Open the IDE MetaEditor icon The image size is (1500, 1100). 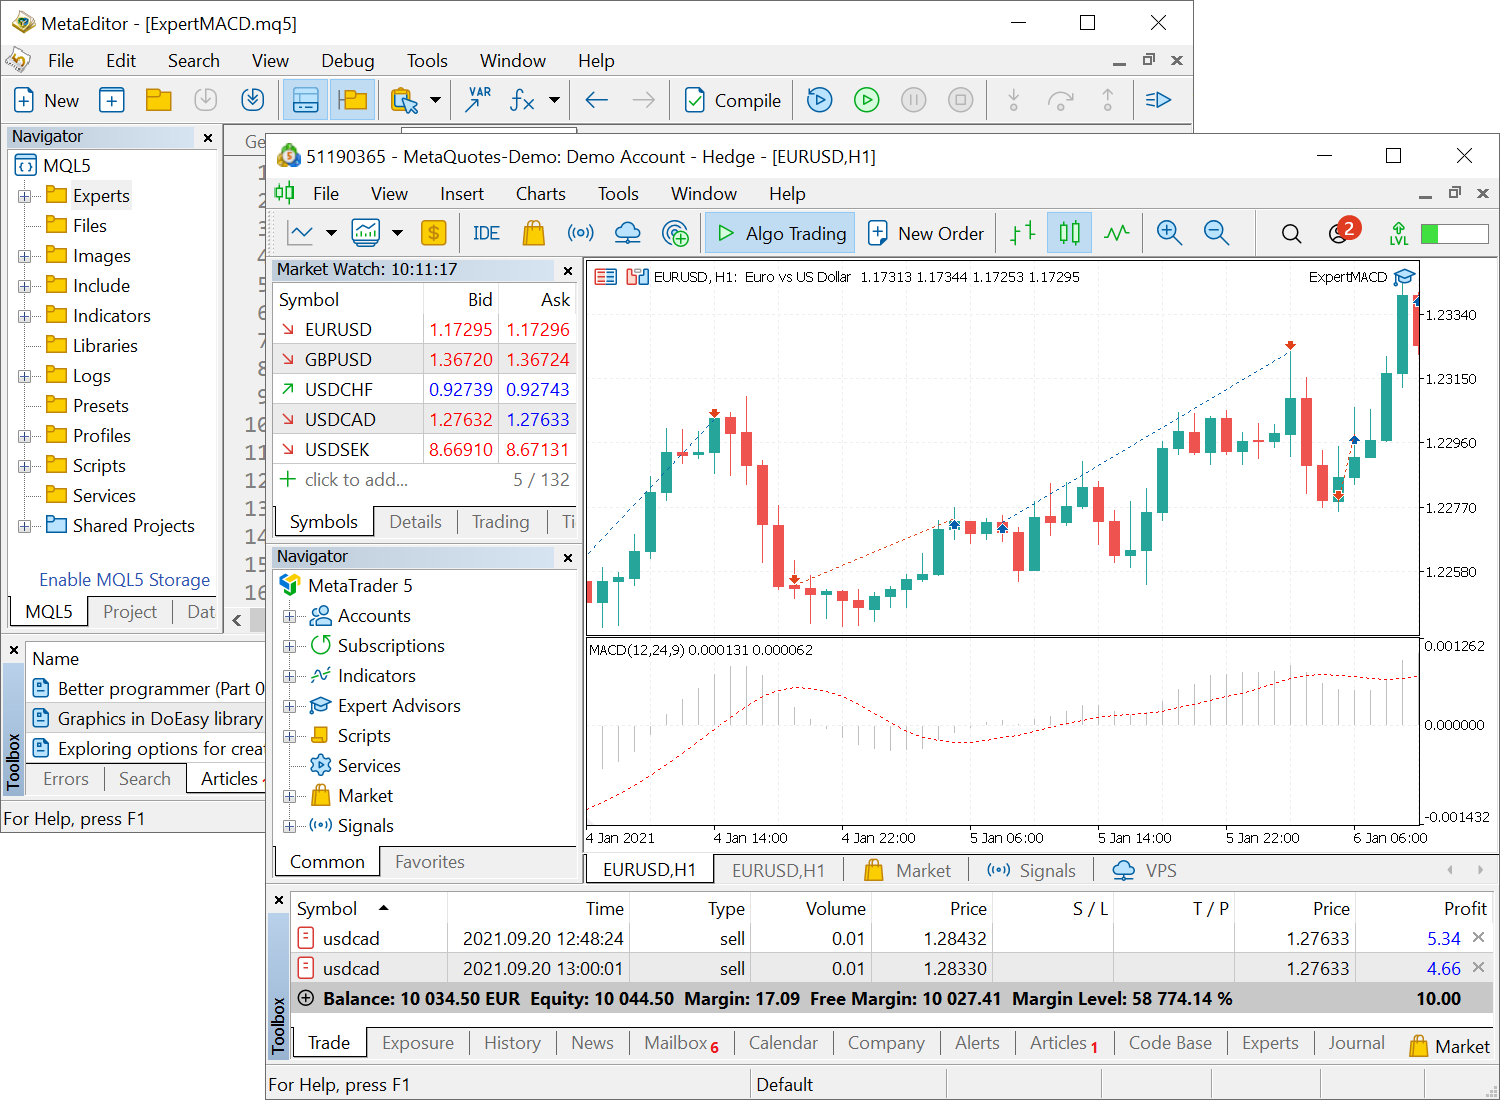point(486,233)
